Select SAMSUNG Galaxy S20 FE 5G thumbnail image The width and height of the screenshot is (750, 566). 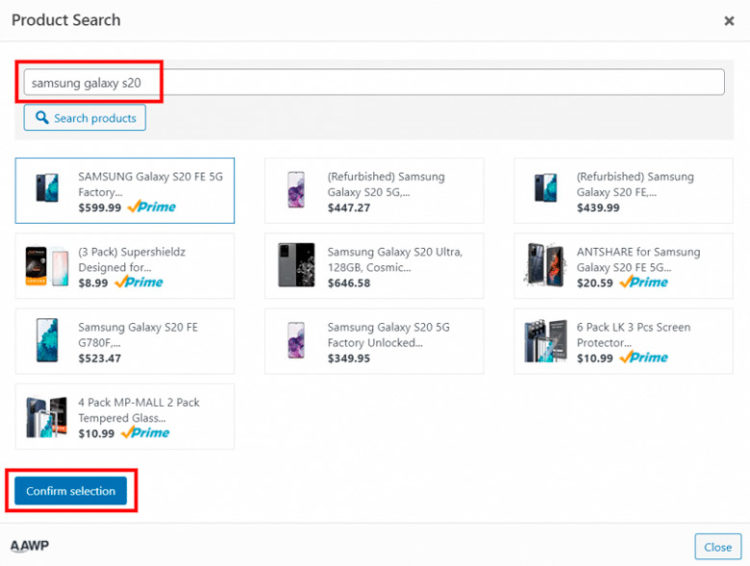coord(47,188)
